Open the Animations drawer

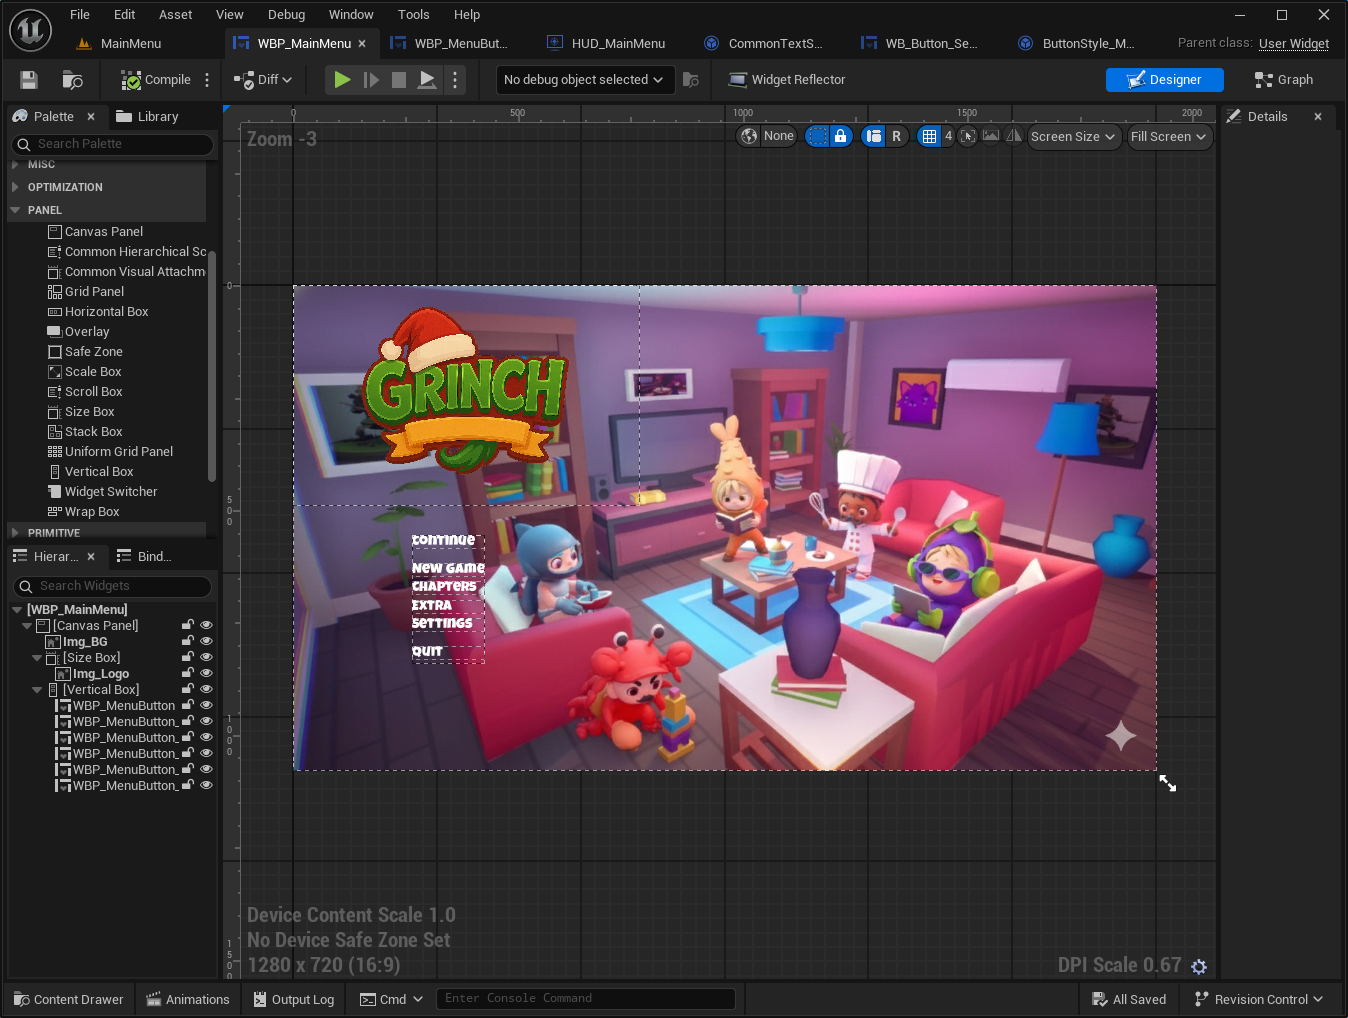(x=188, y=999)
